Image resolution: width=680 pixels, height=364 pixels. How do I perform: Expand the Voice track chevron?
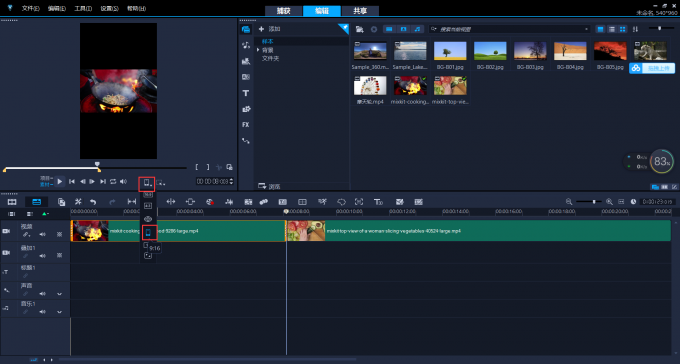tap(59, 294)
